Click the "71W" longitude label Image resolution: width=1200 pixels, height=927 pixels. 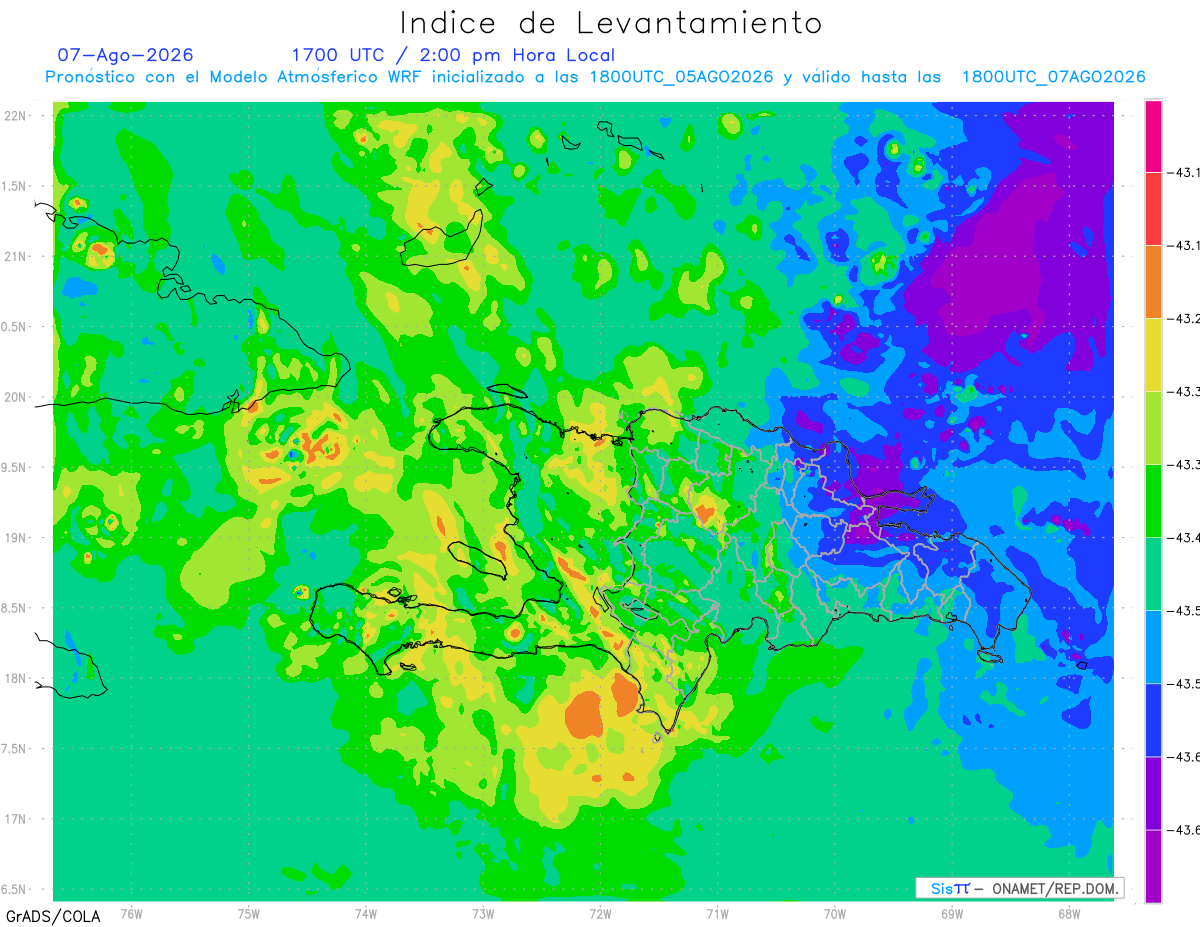coord(717,913)
